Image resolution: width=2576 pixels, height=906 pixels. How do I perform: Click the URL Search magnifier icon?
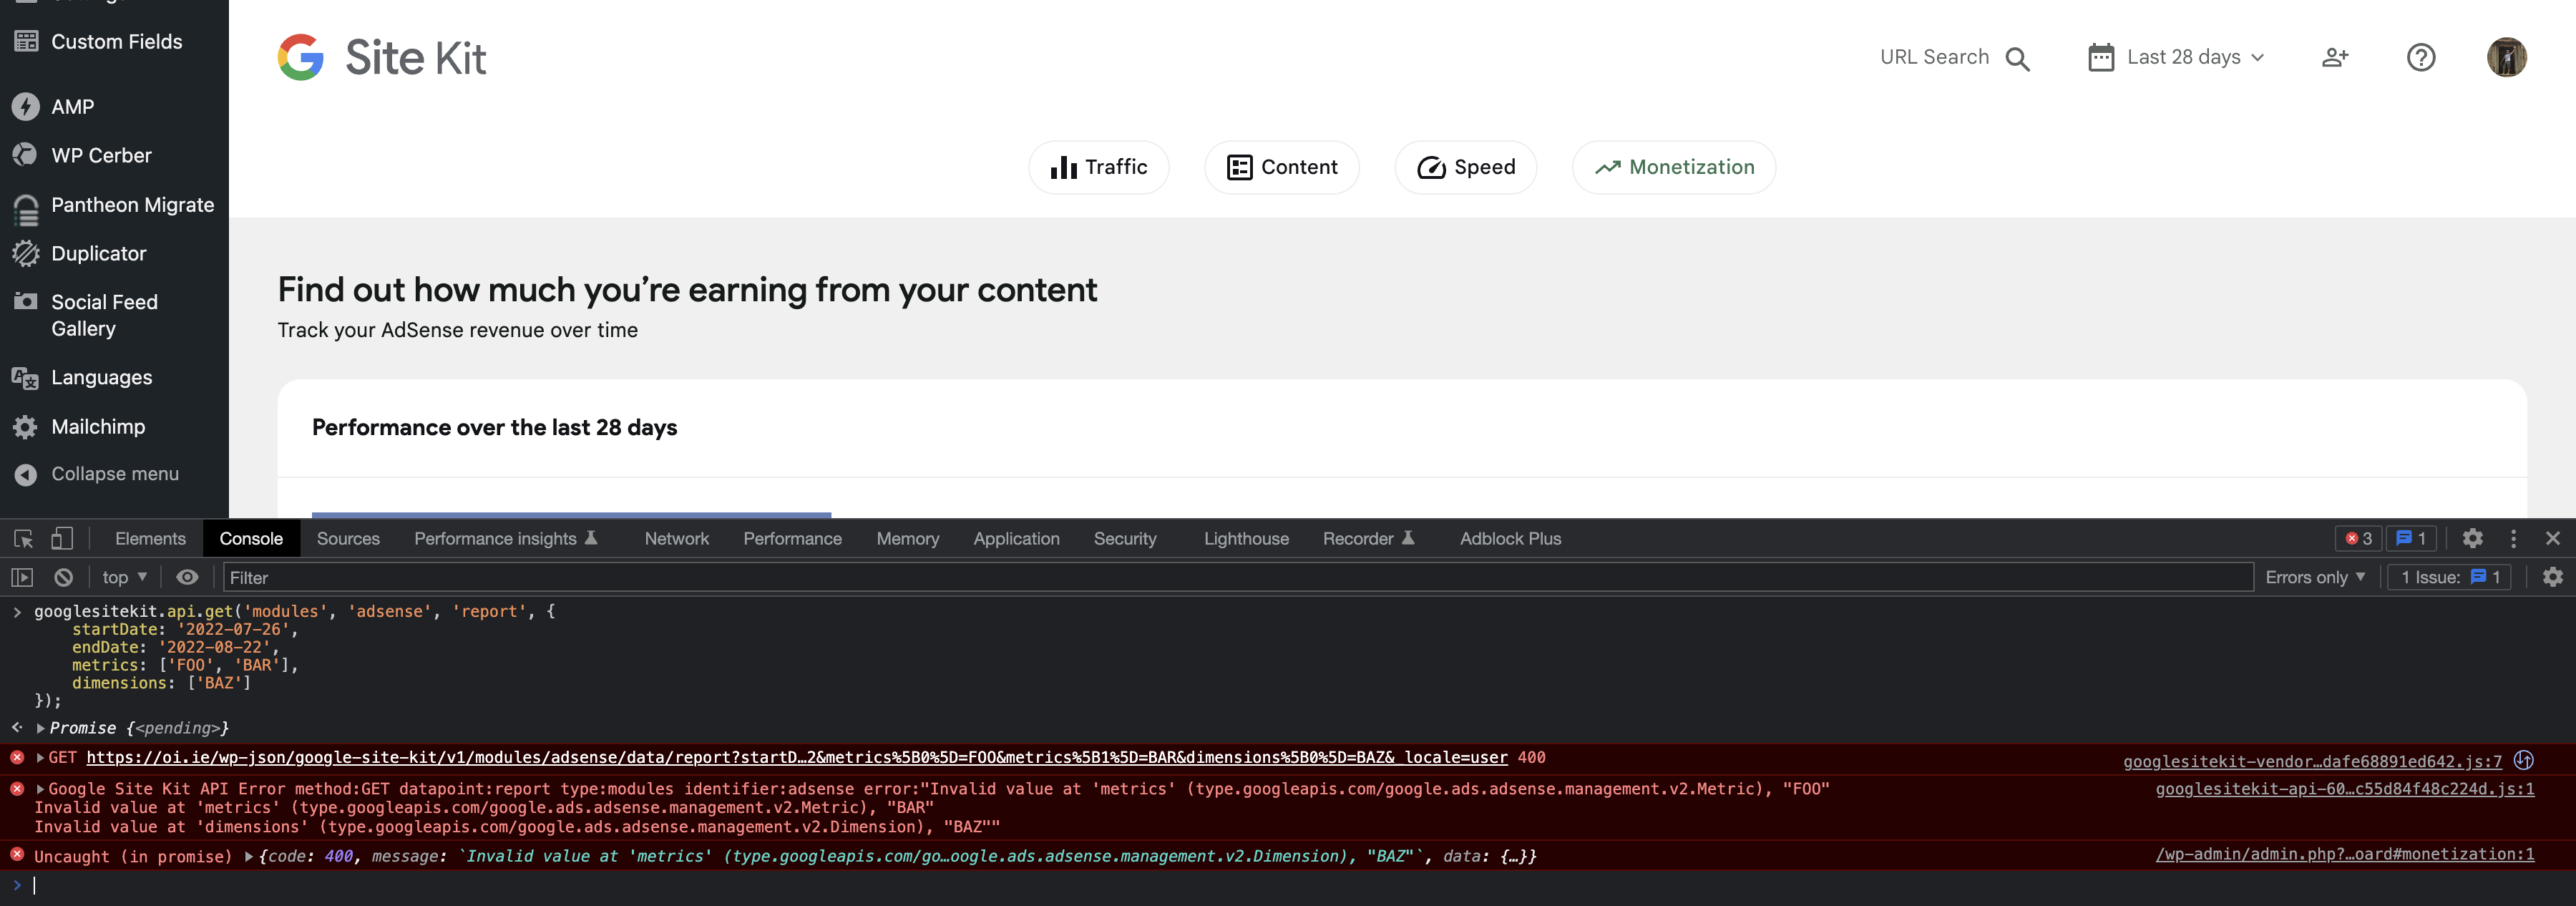(2018, 58)
